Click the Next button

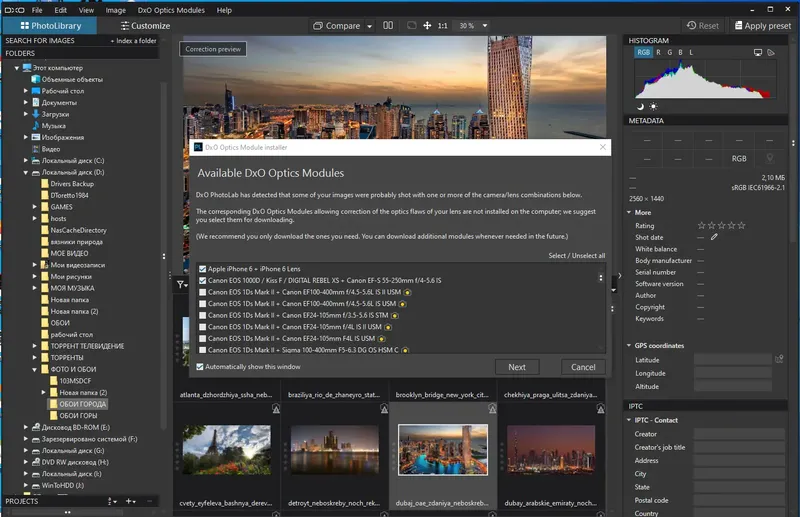click(x=516, y=367)
